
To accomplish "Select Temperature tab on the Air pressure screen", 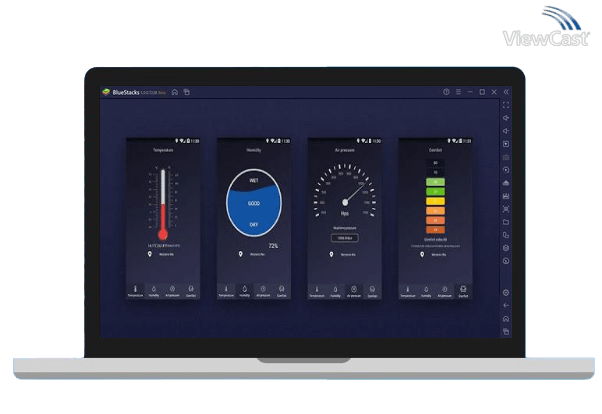I will [x=317, y=291].
